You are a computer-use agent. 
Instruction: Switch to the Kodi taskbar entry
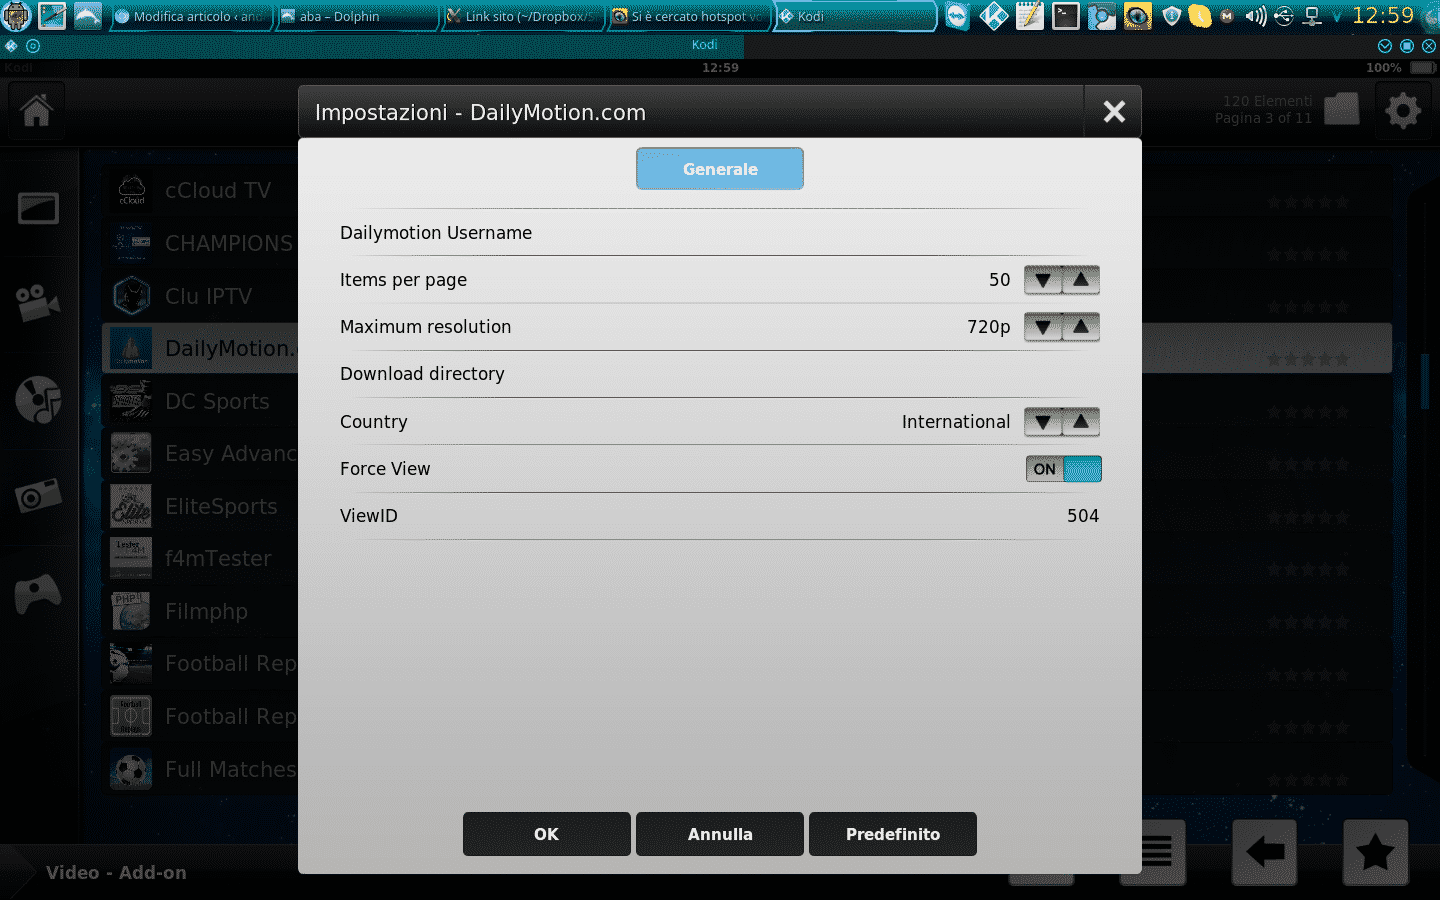(854, 16)
